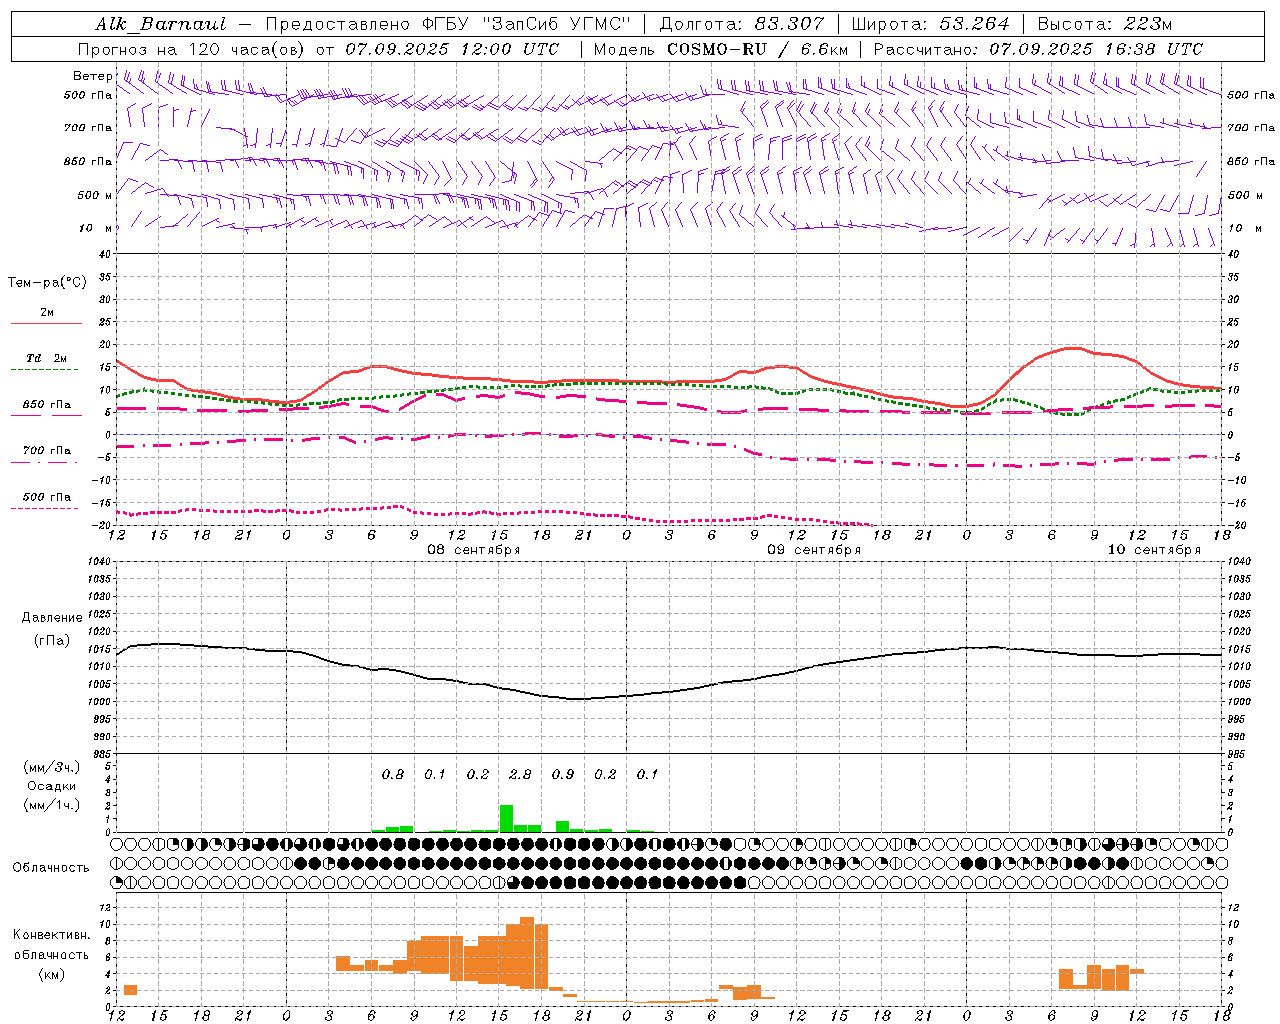Click the '10 сентября' date label
Image resolution: width=1280 pixels, height=1024 pixels.
1154,550
